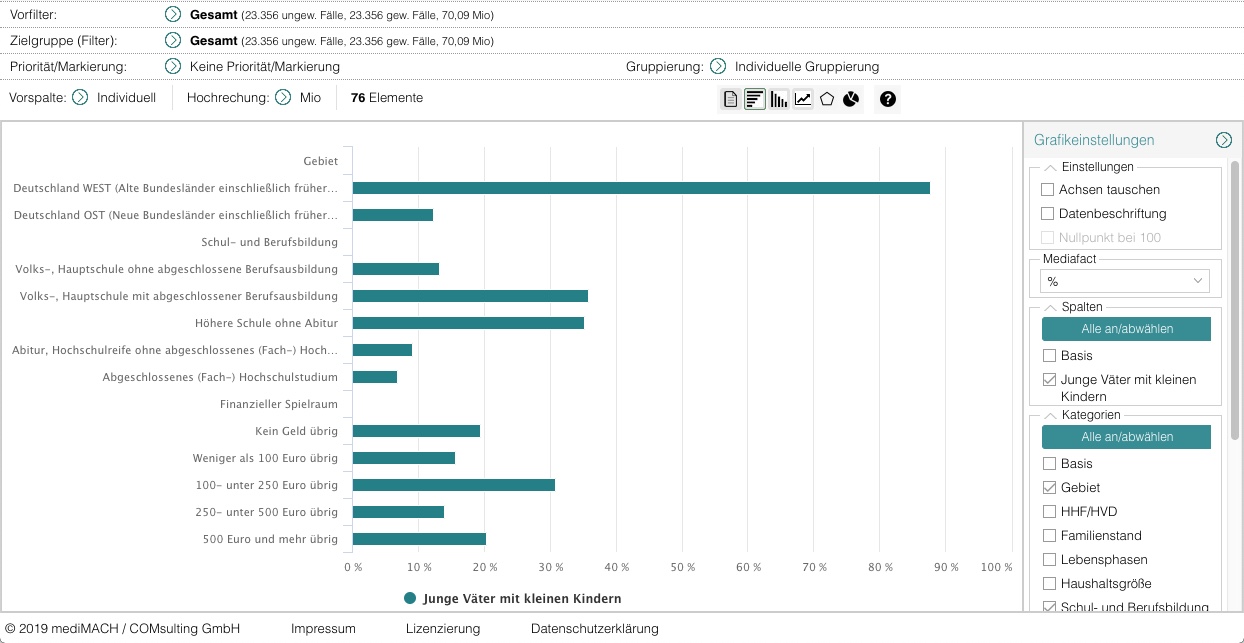Enable the Achsen tauschen checkbox
Viewport: 1244px width, 643px height.
point(1048,189)
